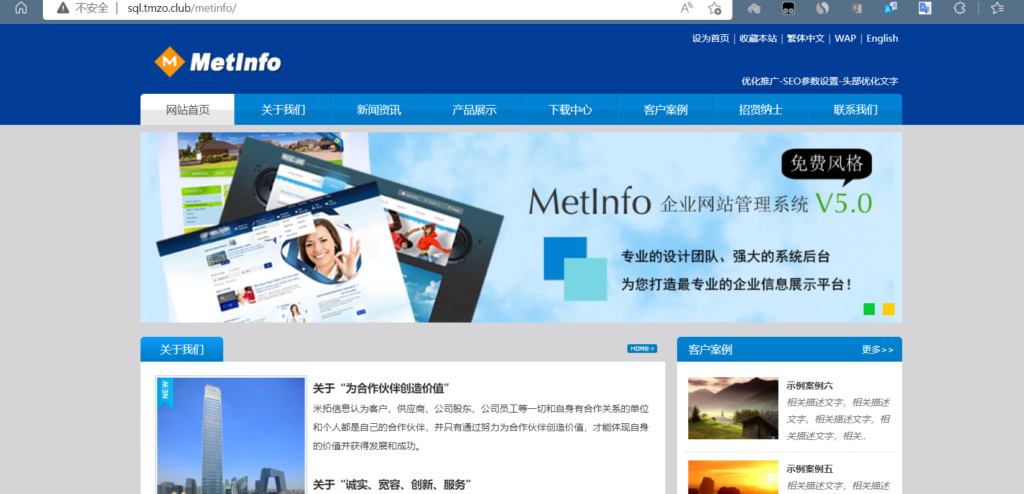Viewport: 1024px width, 494px height.
Task: Open the 关于我们 navigation menu item
Action: click(x=283, y=109)
